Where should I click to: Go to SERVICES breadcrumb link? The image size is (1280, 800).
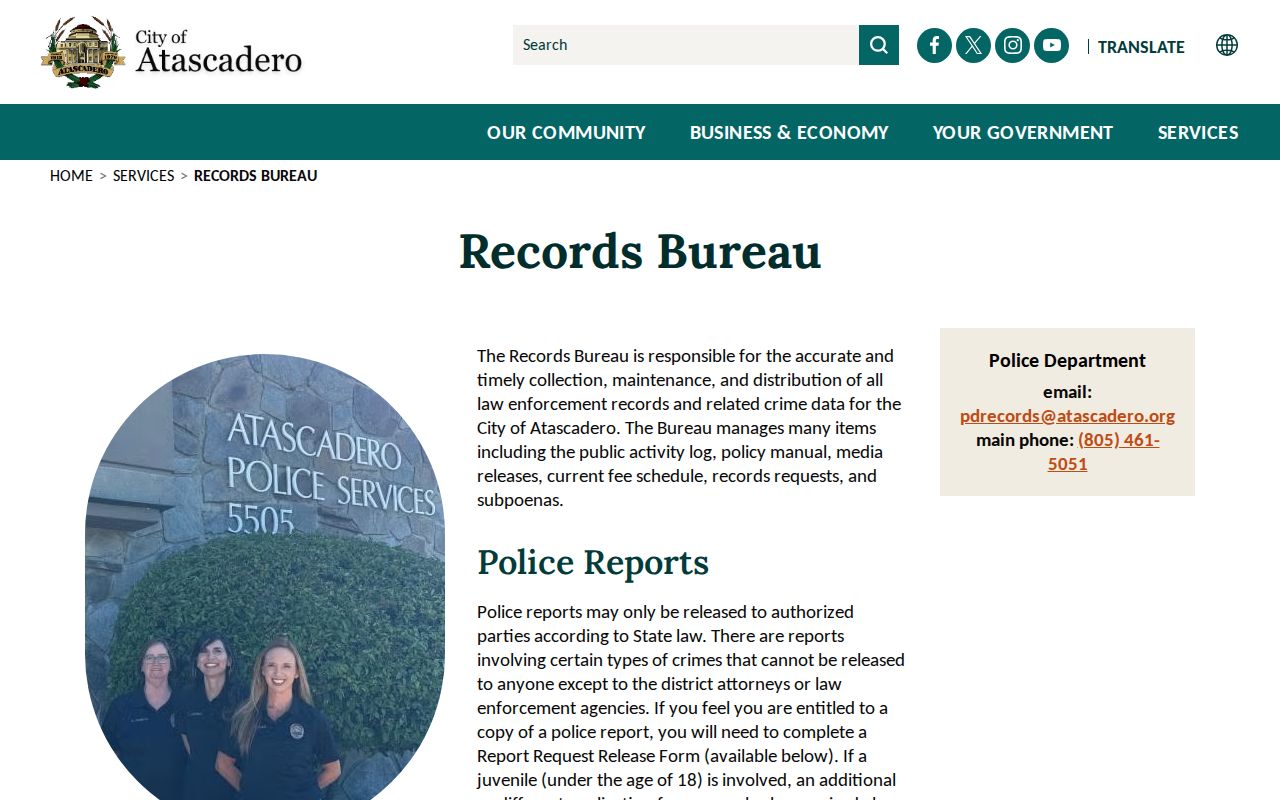click(x=143, y=176)
